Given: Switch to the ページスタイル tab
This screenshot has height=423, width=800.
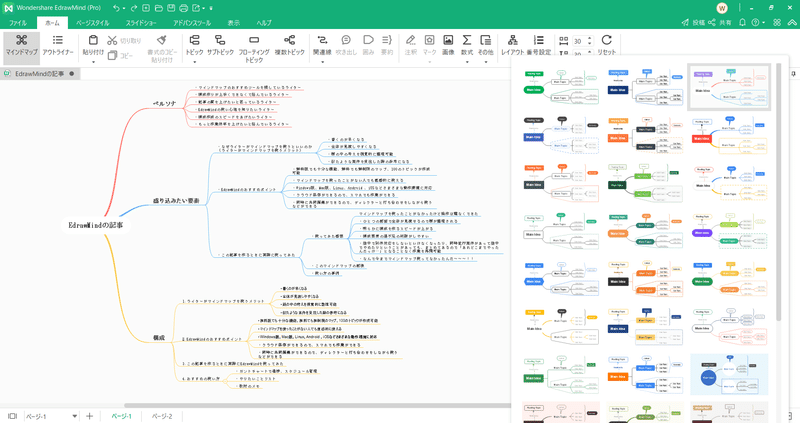Looking at the screenshot, I should (x=92, y=23).
